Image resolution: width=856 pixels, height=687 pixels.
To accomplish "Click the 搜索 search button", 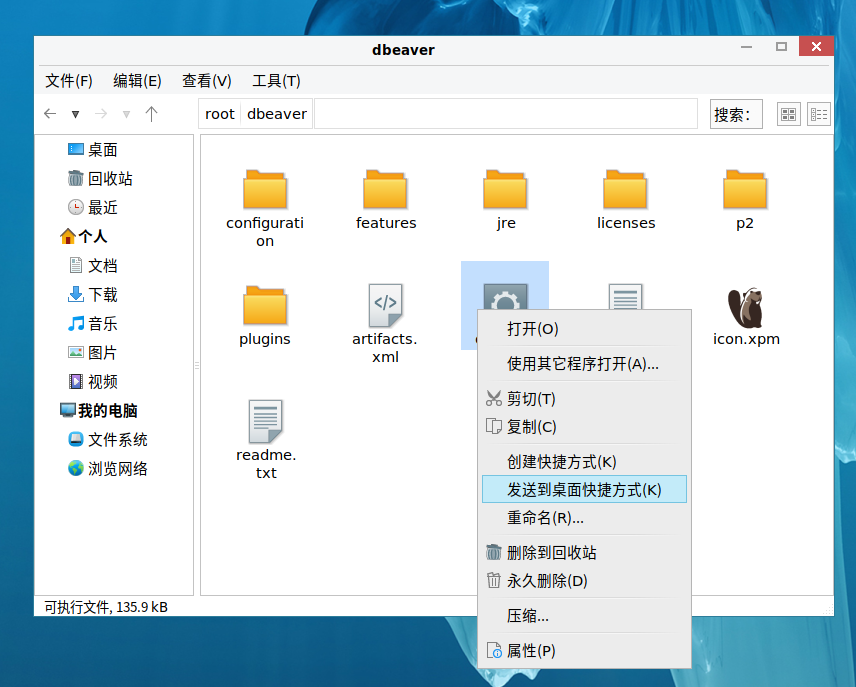I will coord(736,114).
